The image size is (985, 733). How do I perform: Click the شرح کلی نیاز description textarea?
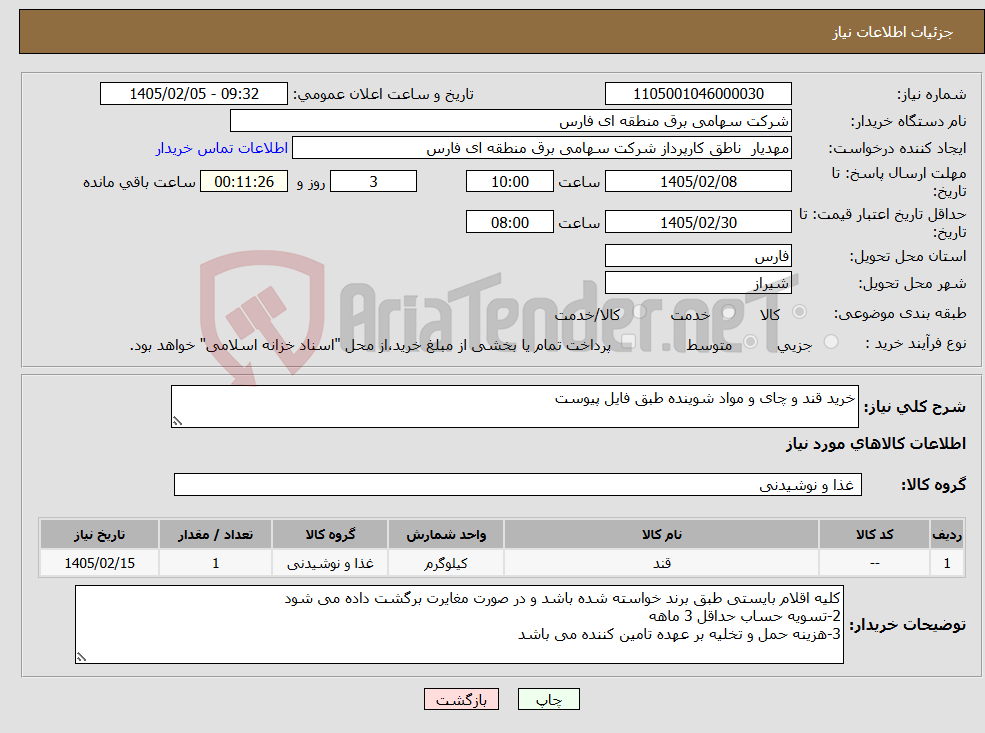click(x=514, y=406)
